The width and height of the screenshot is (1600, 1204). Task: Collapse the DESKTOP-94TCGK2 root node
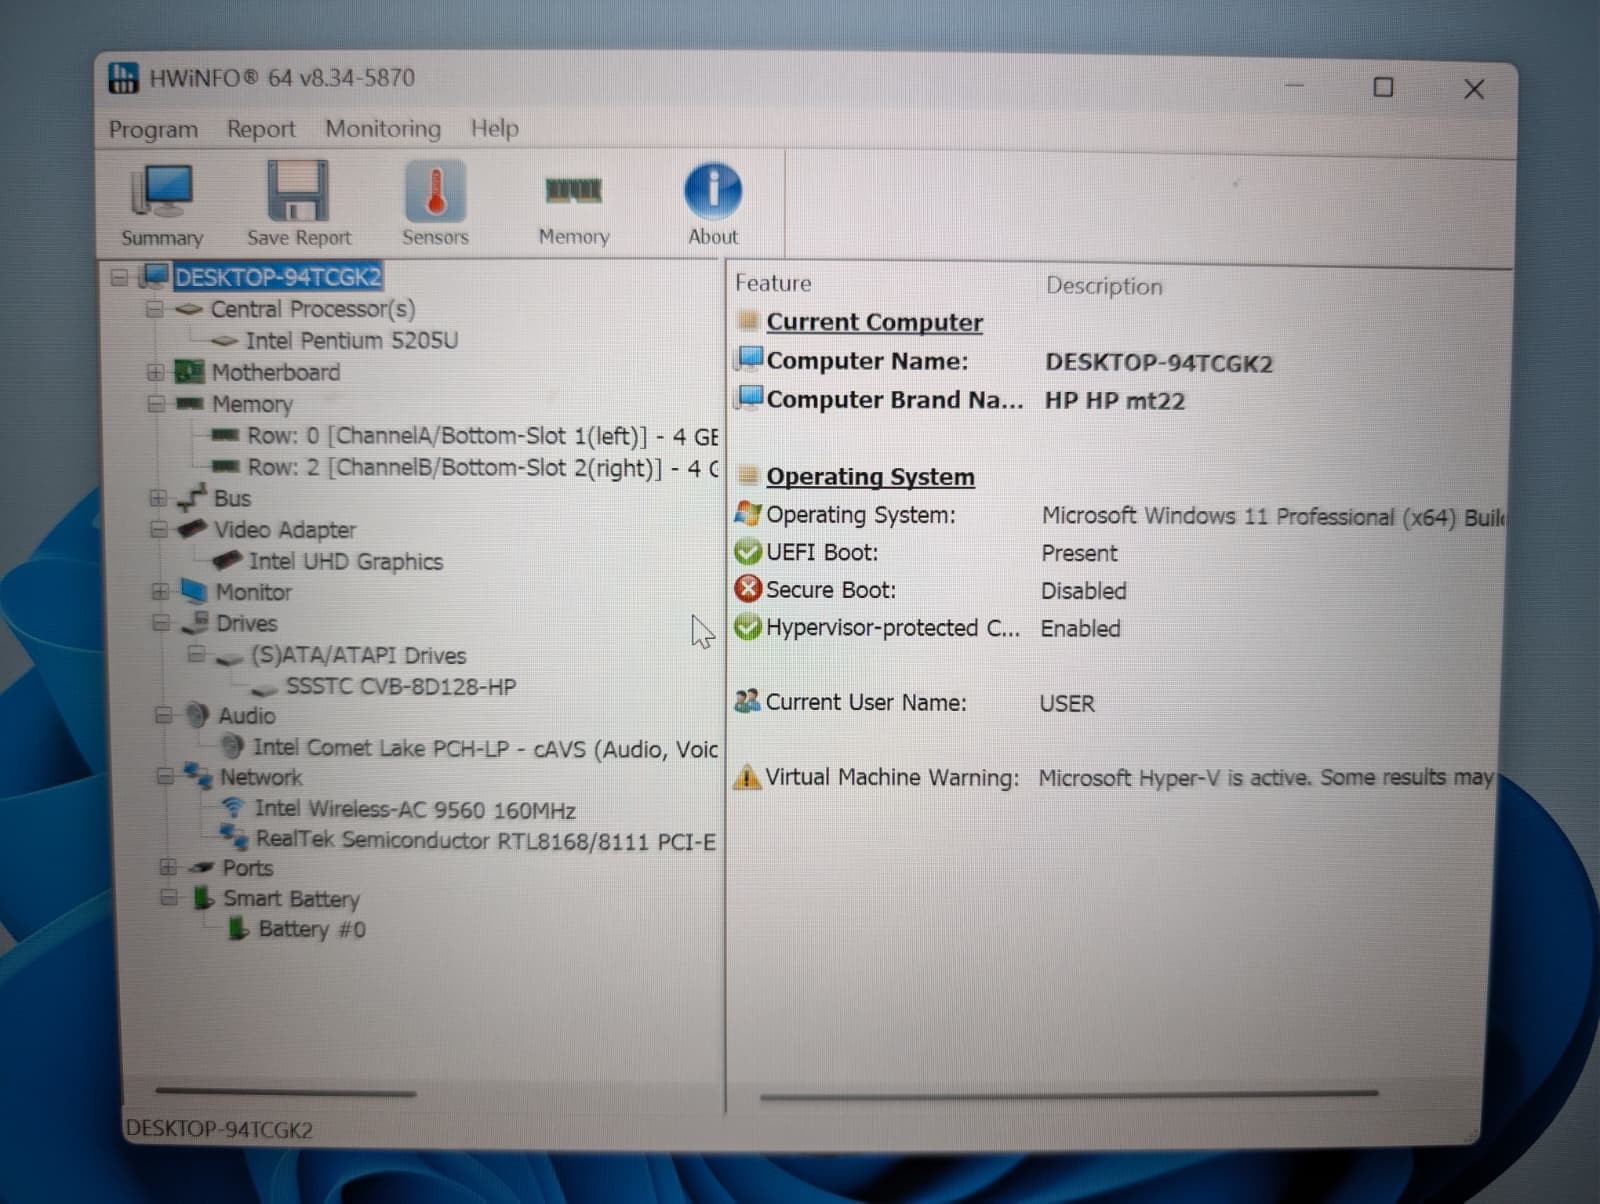[119, 277]
